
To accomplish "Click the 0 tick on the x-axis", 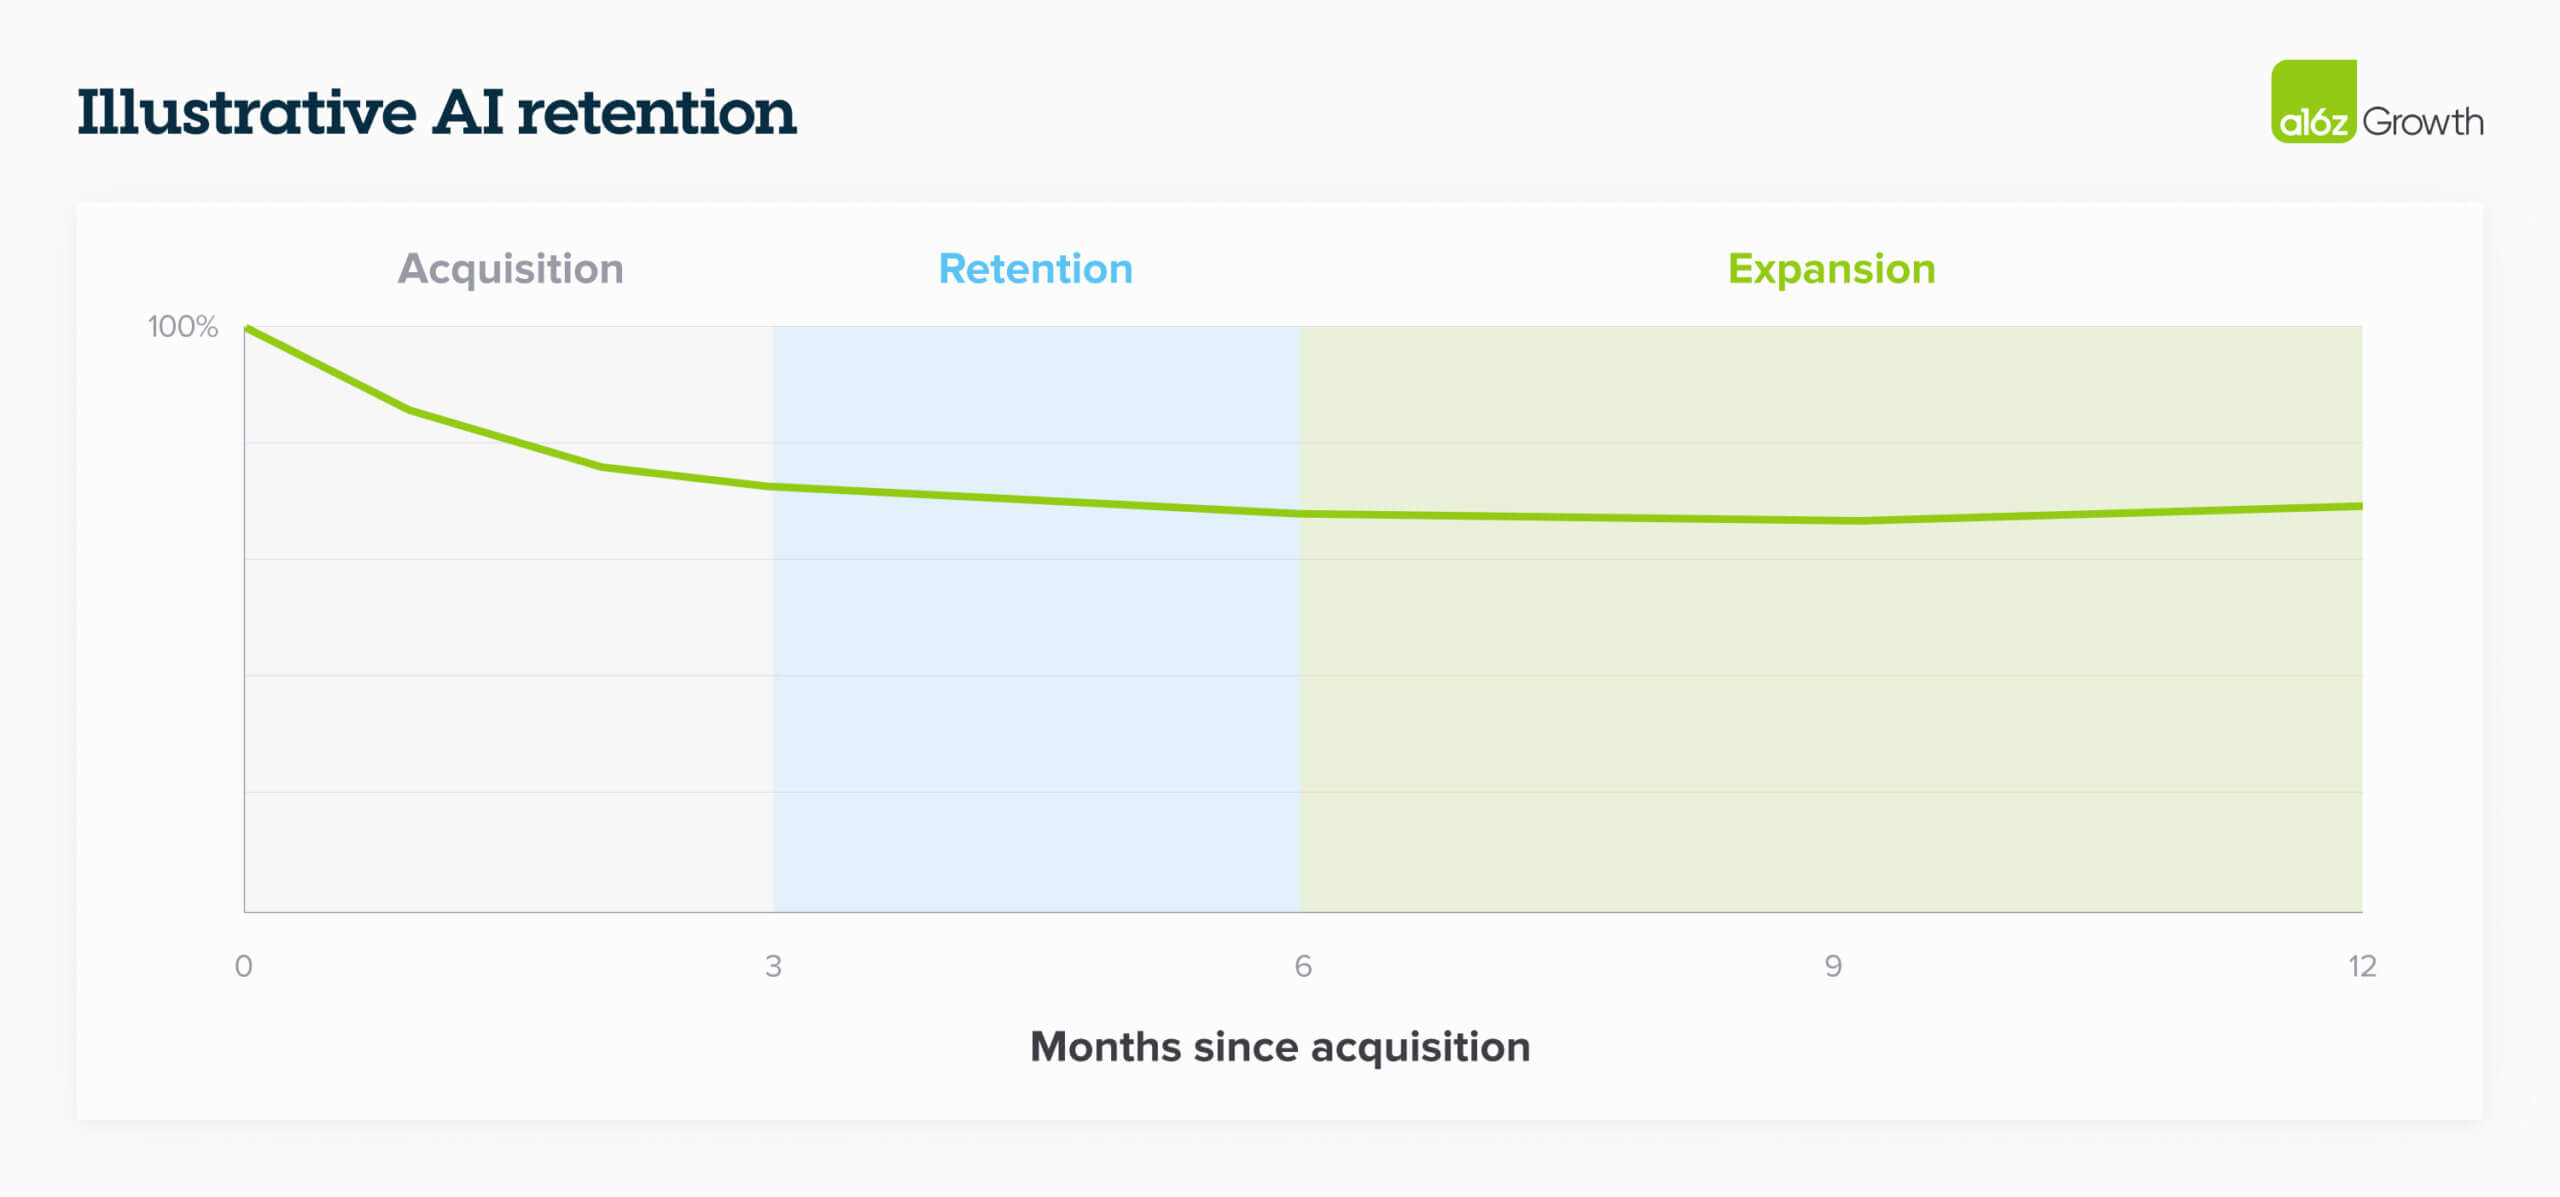I will [x=243, y=966].
